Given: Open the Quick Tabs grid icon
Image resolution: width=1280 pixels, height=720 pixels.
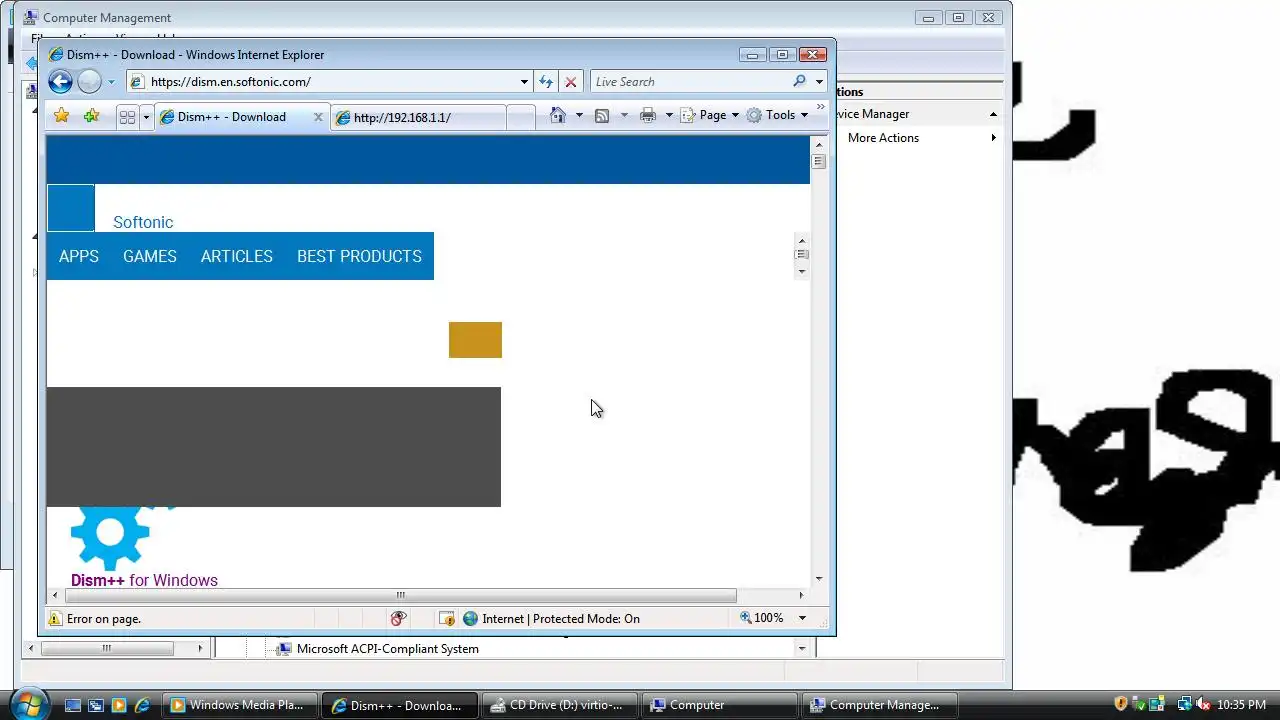Looking at the screenshot, I should coord(127,117).
